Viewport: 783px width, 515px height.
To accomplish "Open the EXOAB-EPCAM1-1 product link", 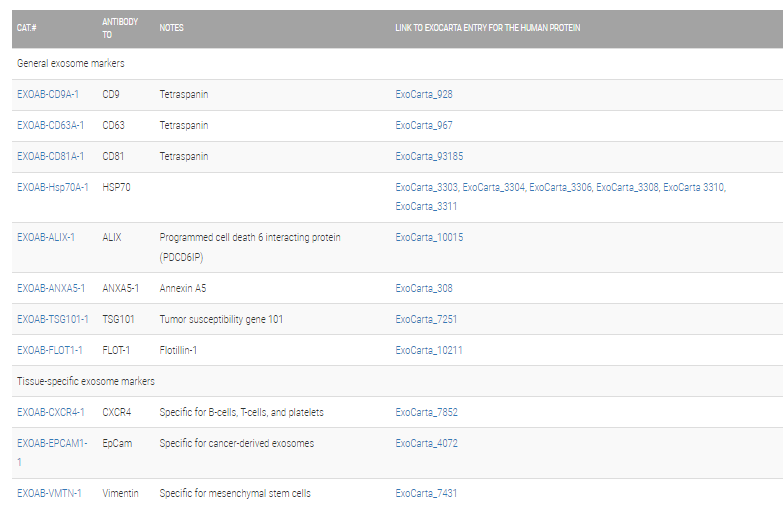I will pos(52,443).
